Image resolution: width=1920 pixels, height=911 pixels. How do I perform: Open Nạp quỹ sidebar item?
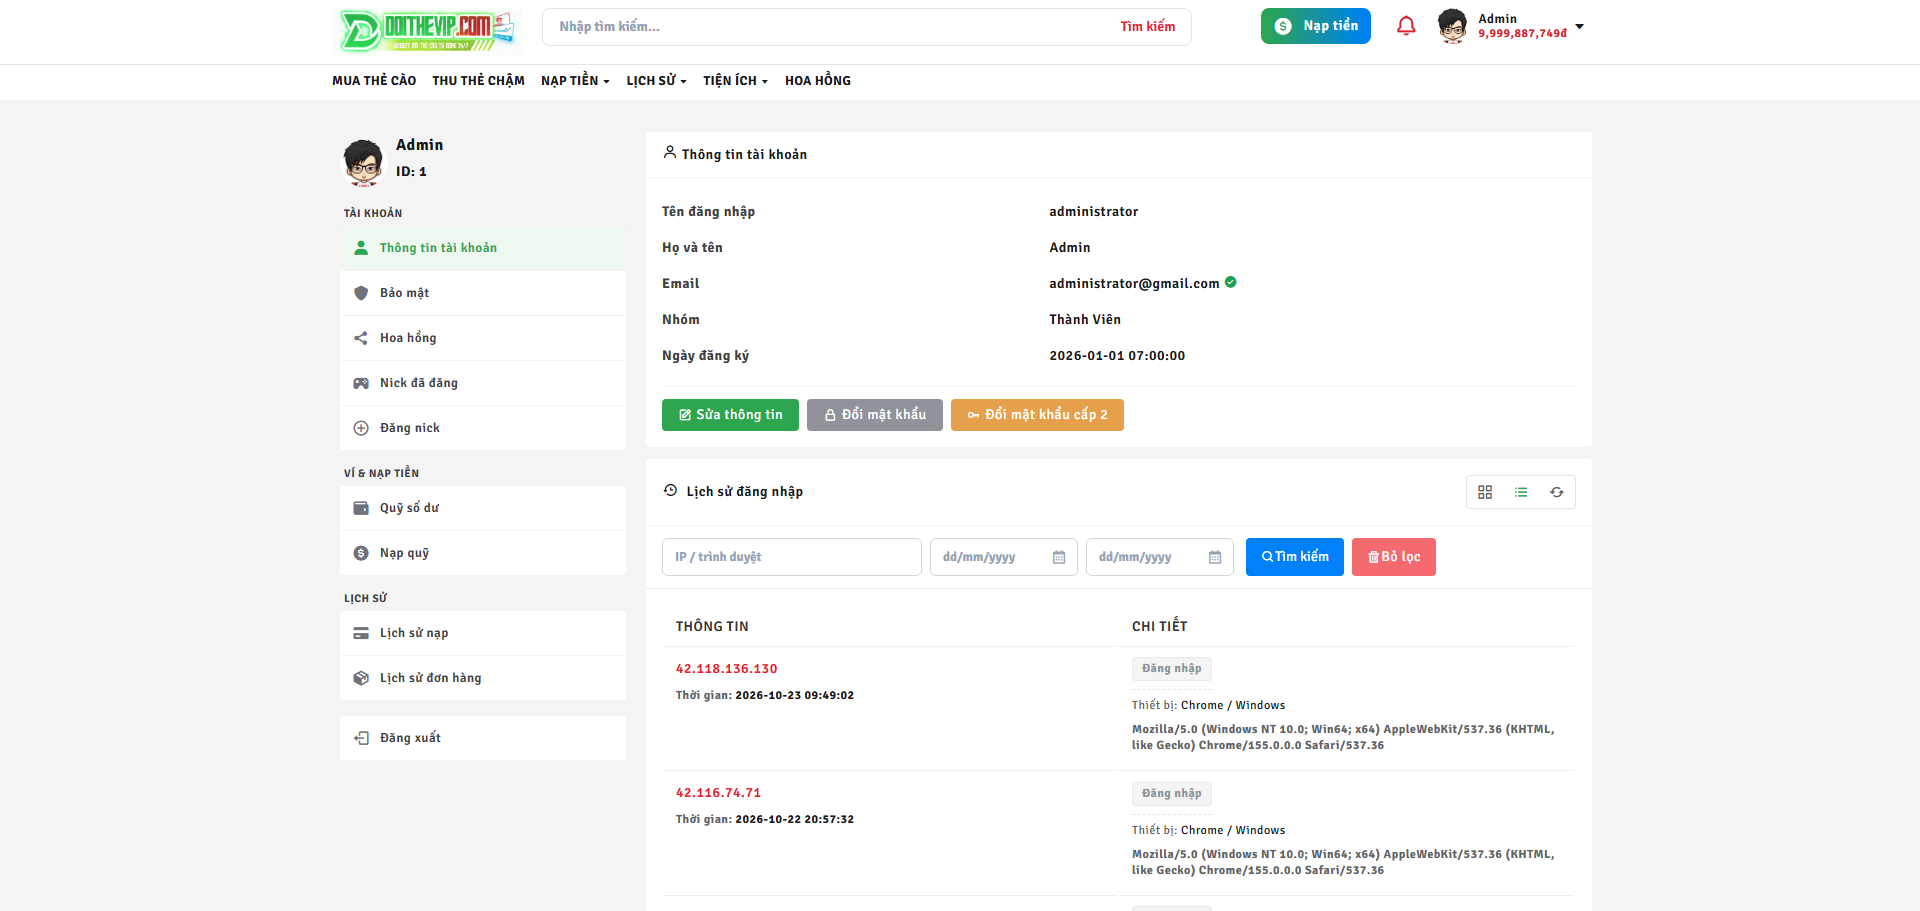[x=483, y=553]
